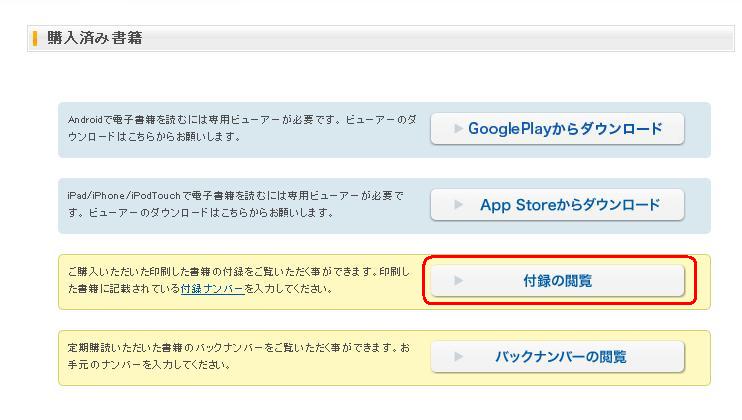Screen dimensions: 742x420
Task: Select the iPad/iPhone/iPodTouch description text
Action: [236, 204]
